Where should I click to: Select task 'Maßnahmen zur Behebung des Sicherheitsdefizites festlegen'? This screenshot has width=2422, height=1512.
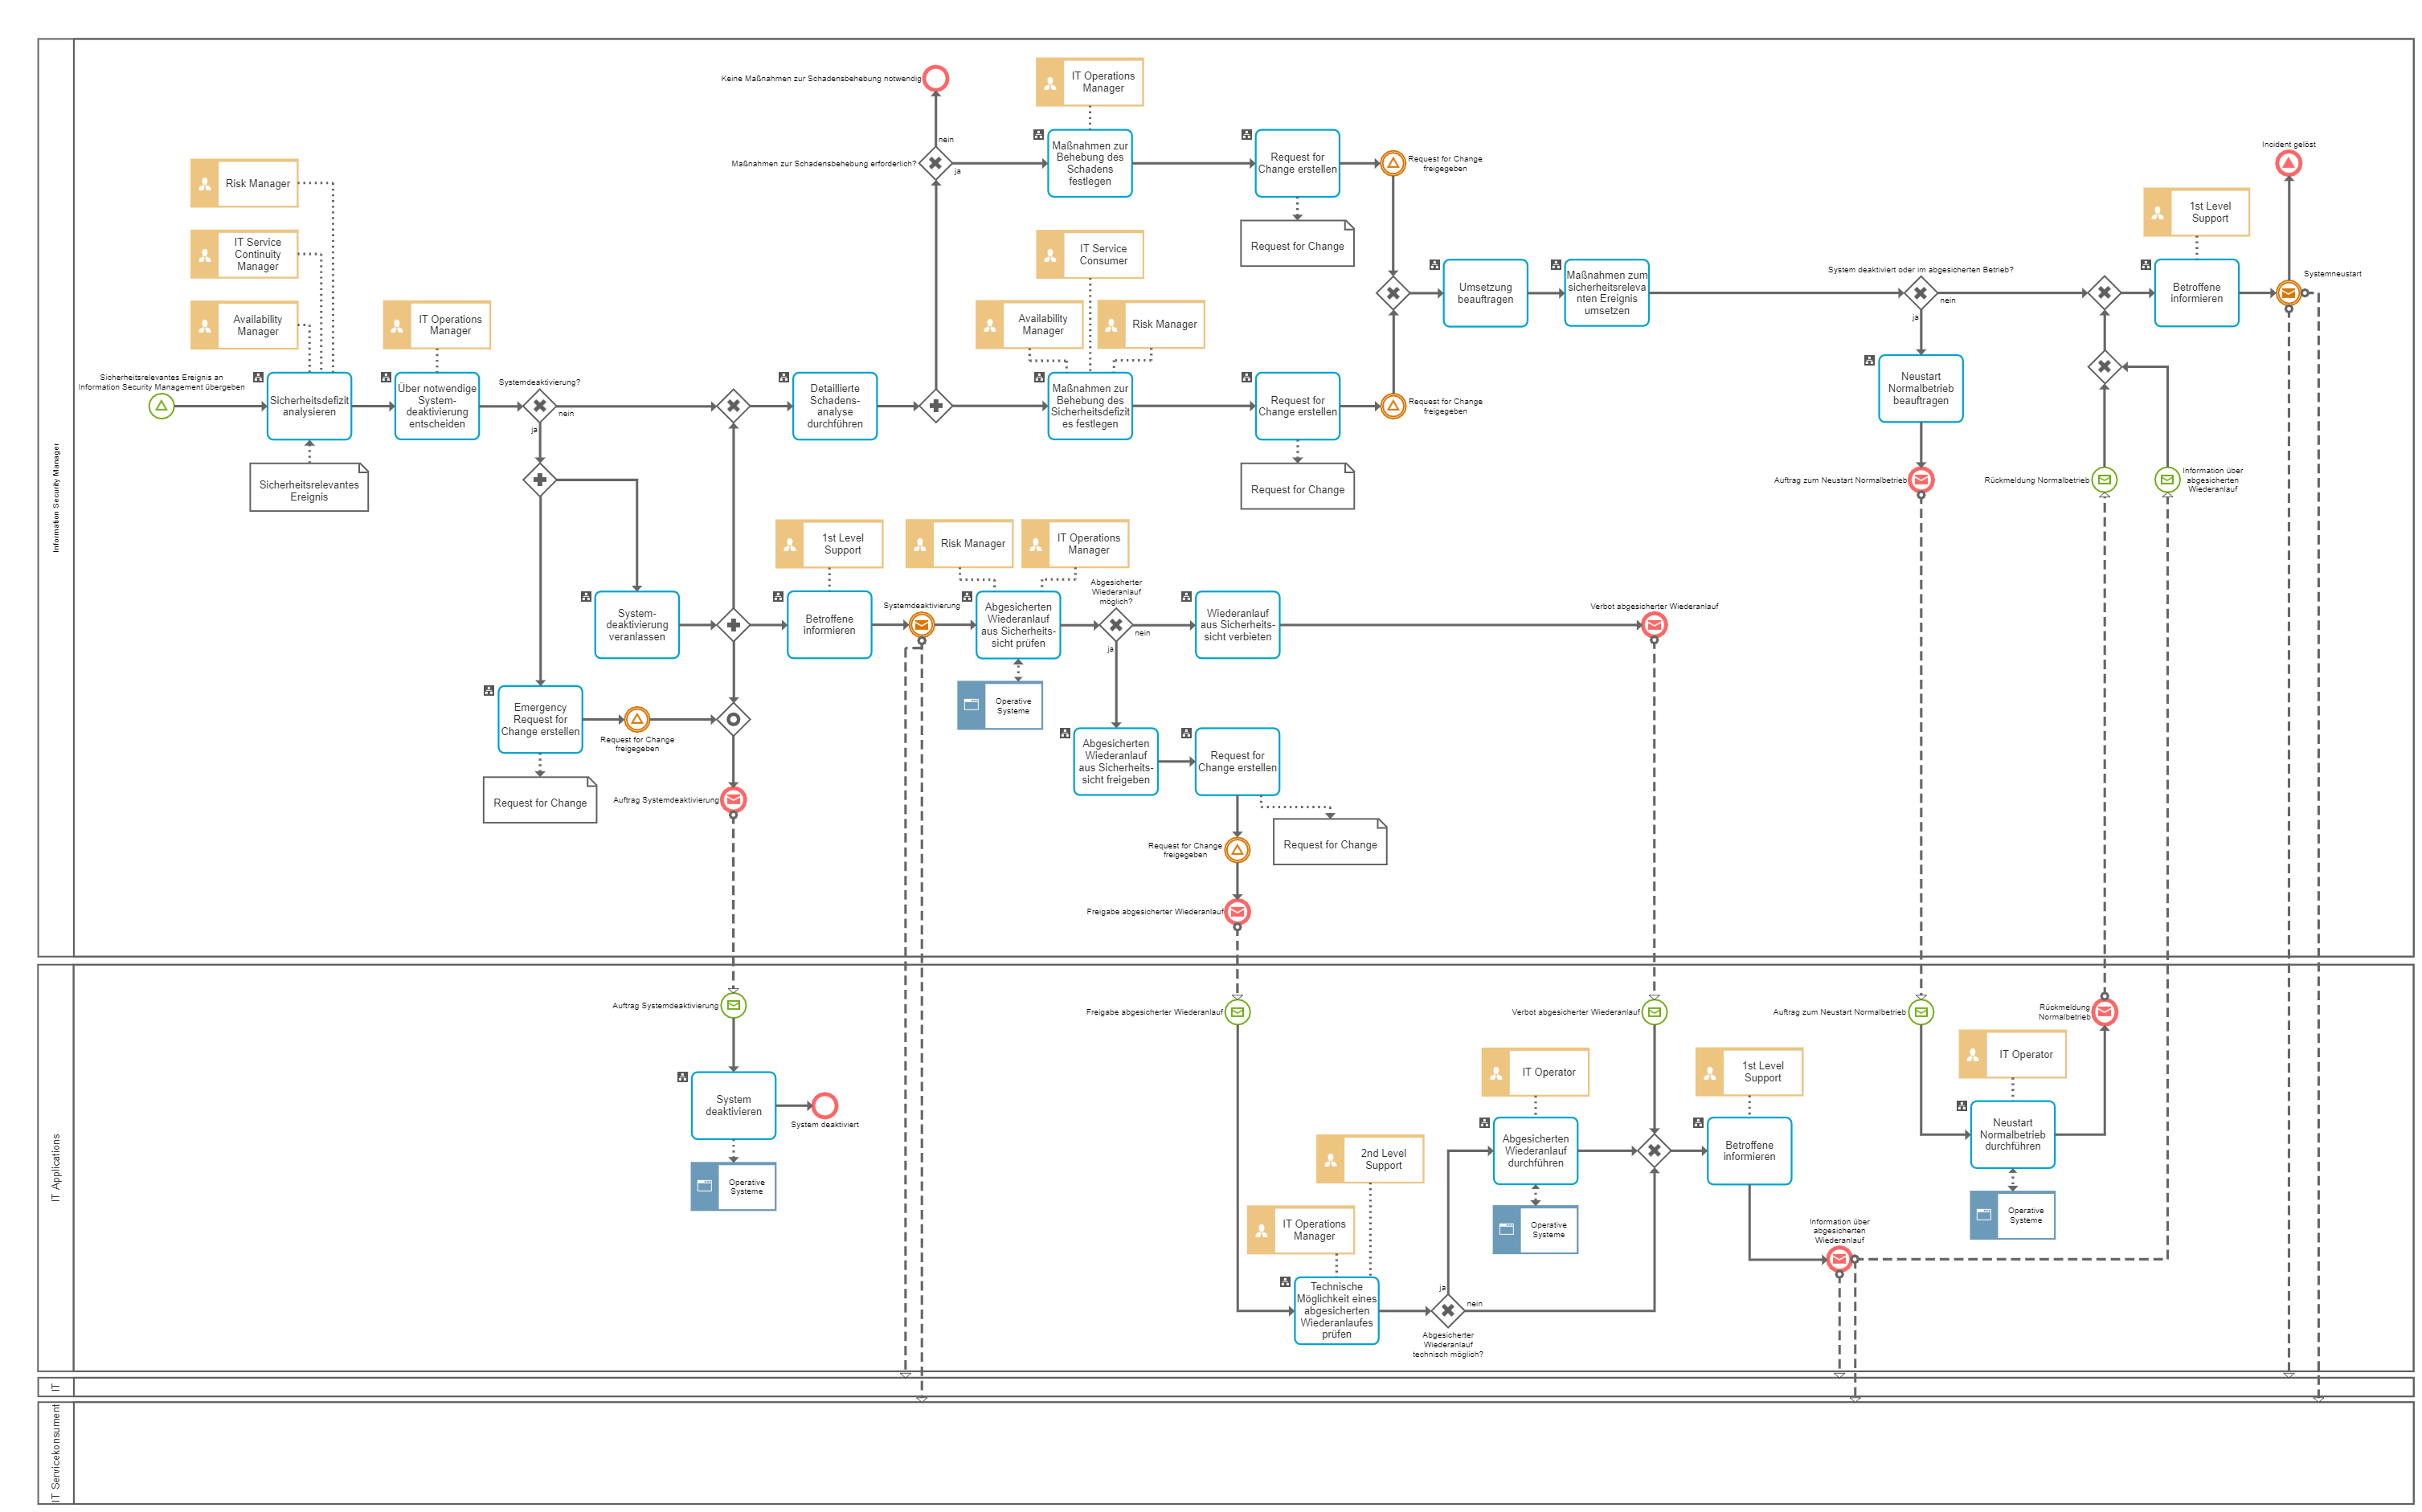(1090, 406)
